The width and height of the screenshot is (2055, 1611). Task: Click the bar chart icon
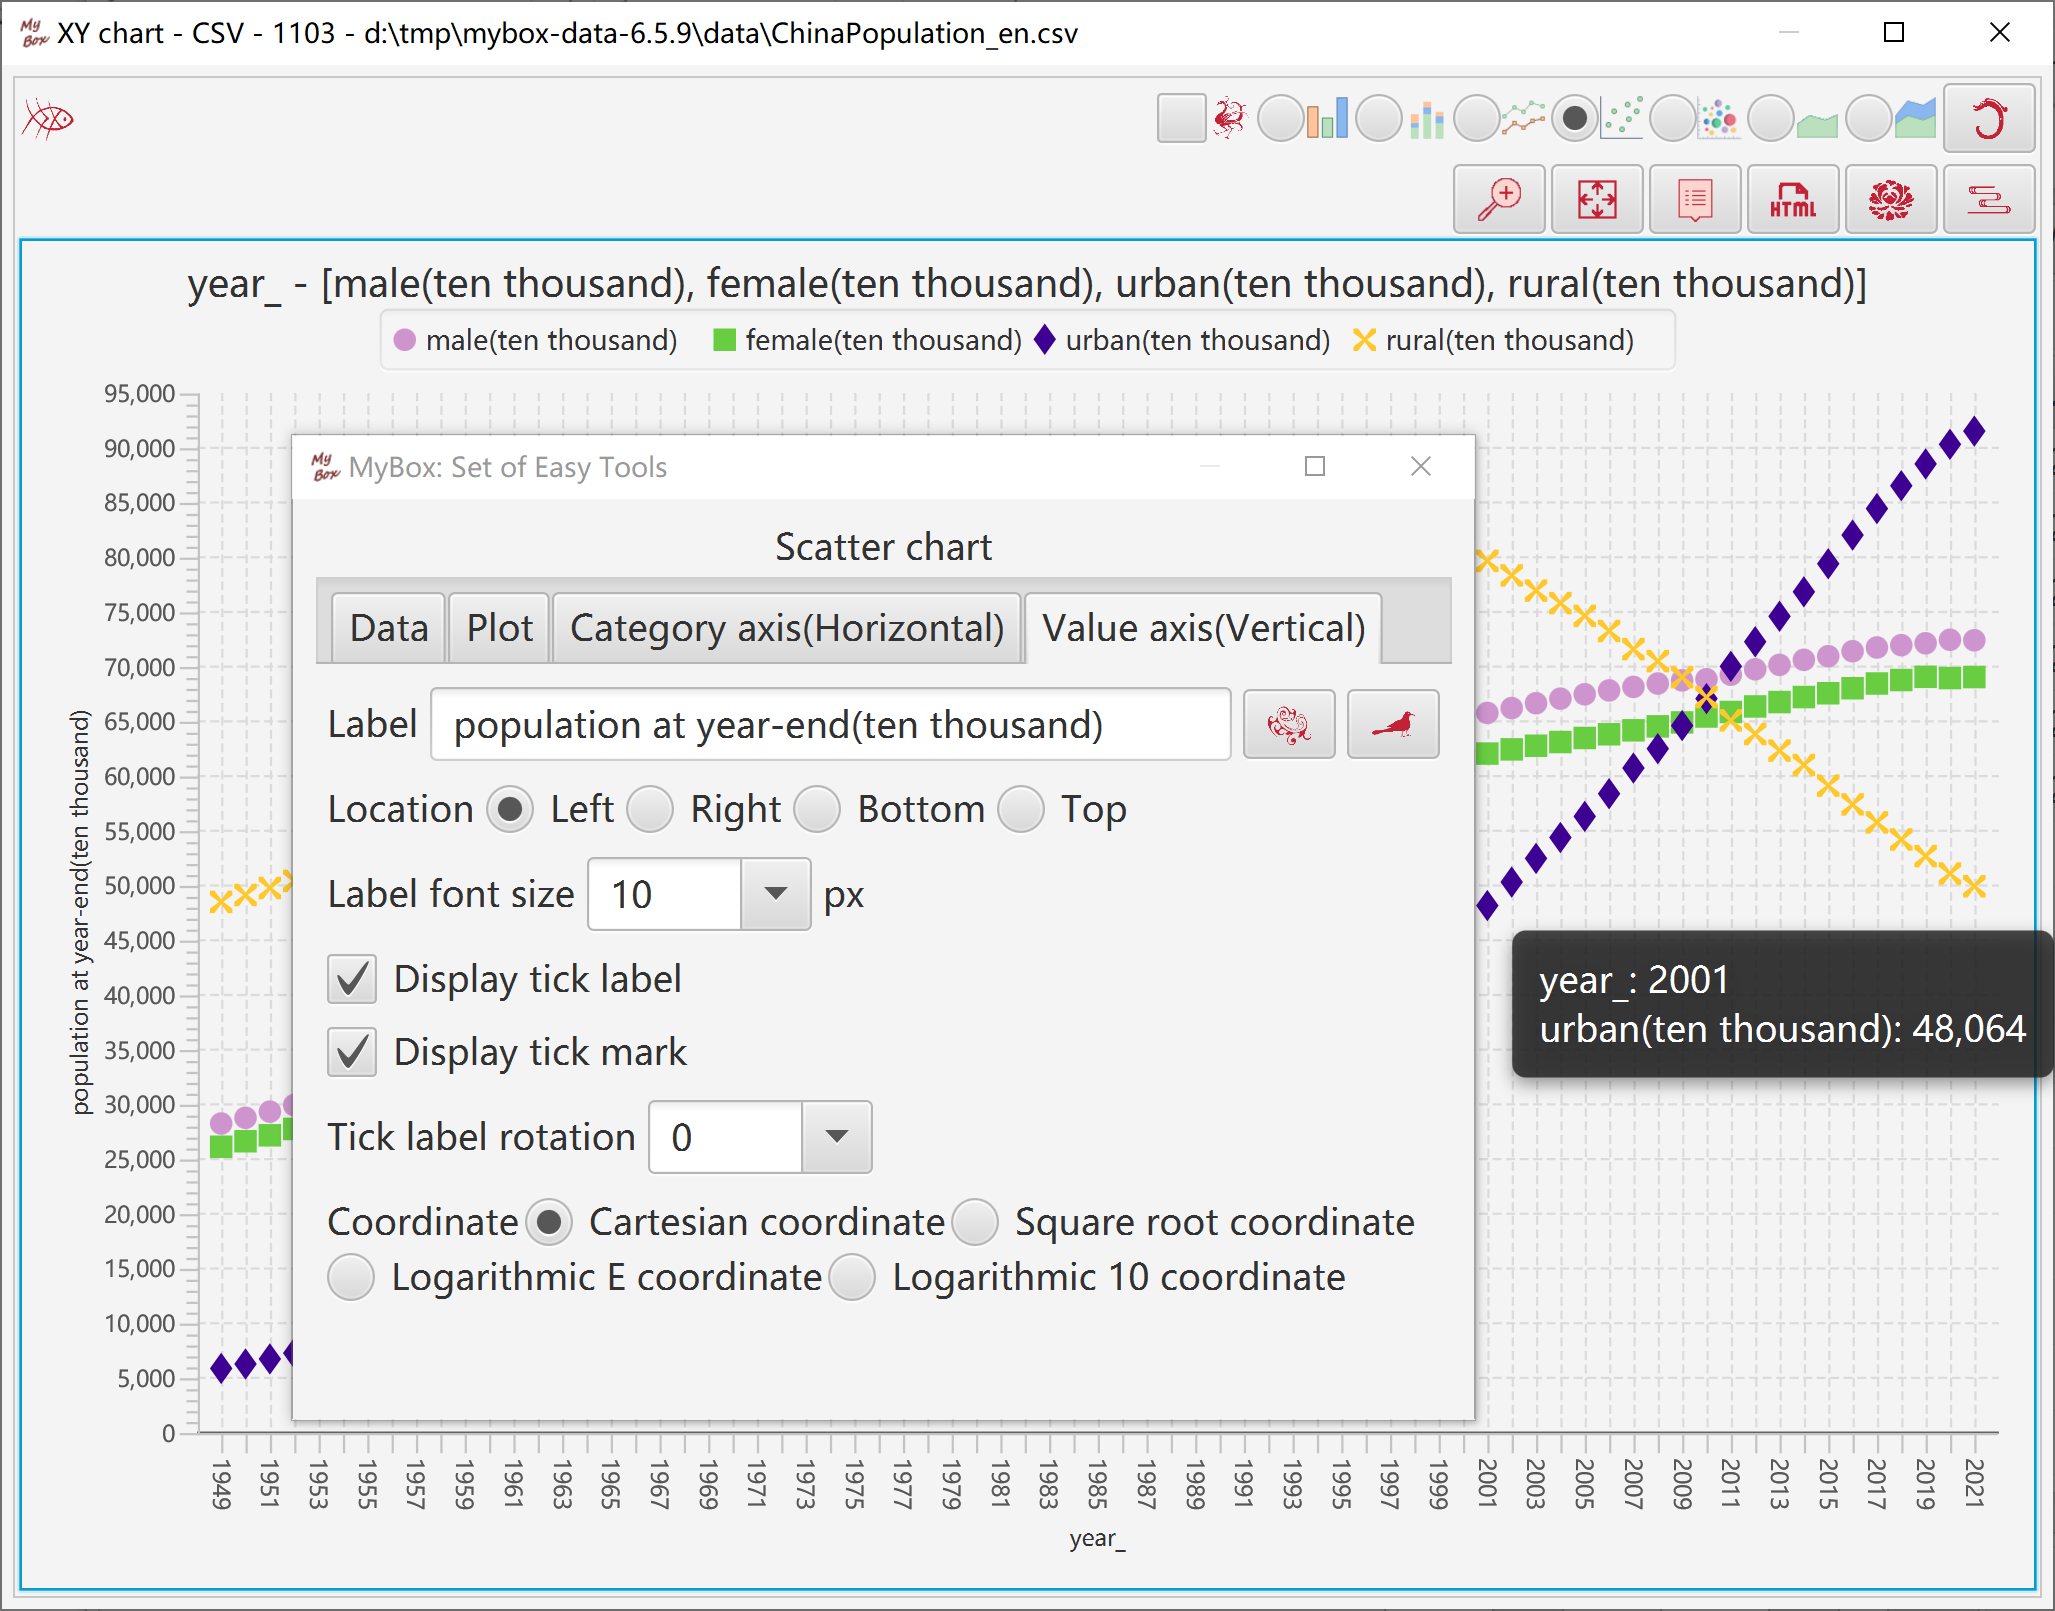(x=1327, y=118)
